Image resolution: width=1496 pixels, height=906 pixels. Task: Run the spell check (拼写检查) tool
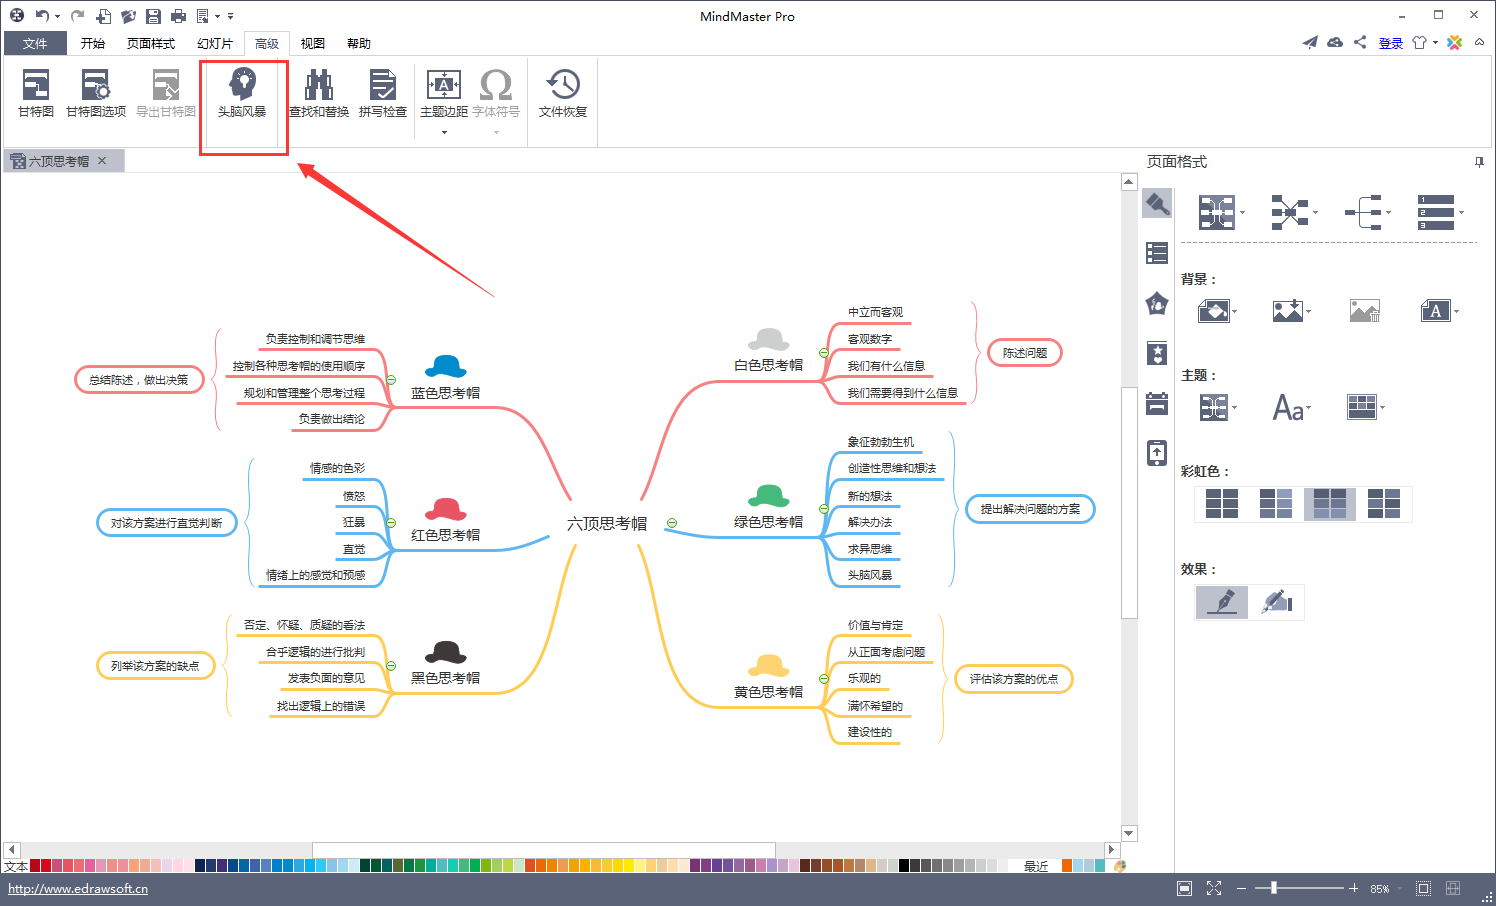tap(383, 93)
